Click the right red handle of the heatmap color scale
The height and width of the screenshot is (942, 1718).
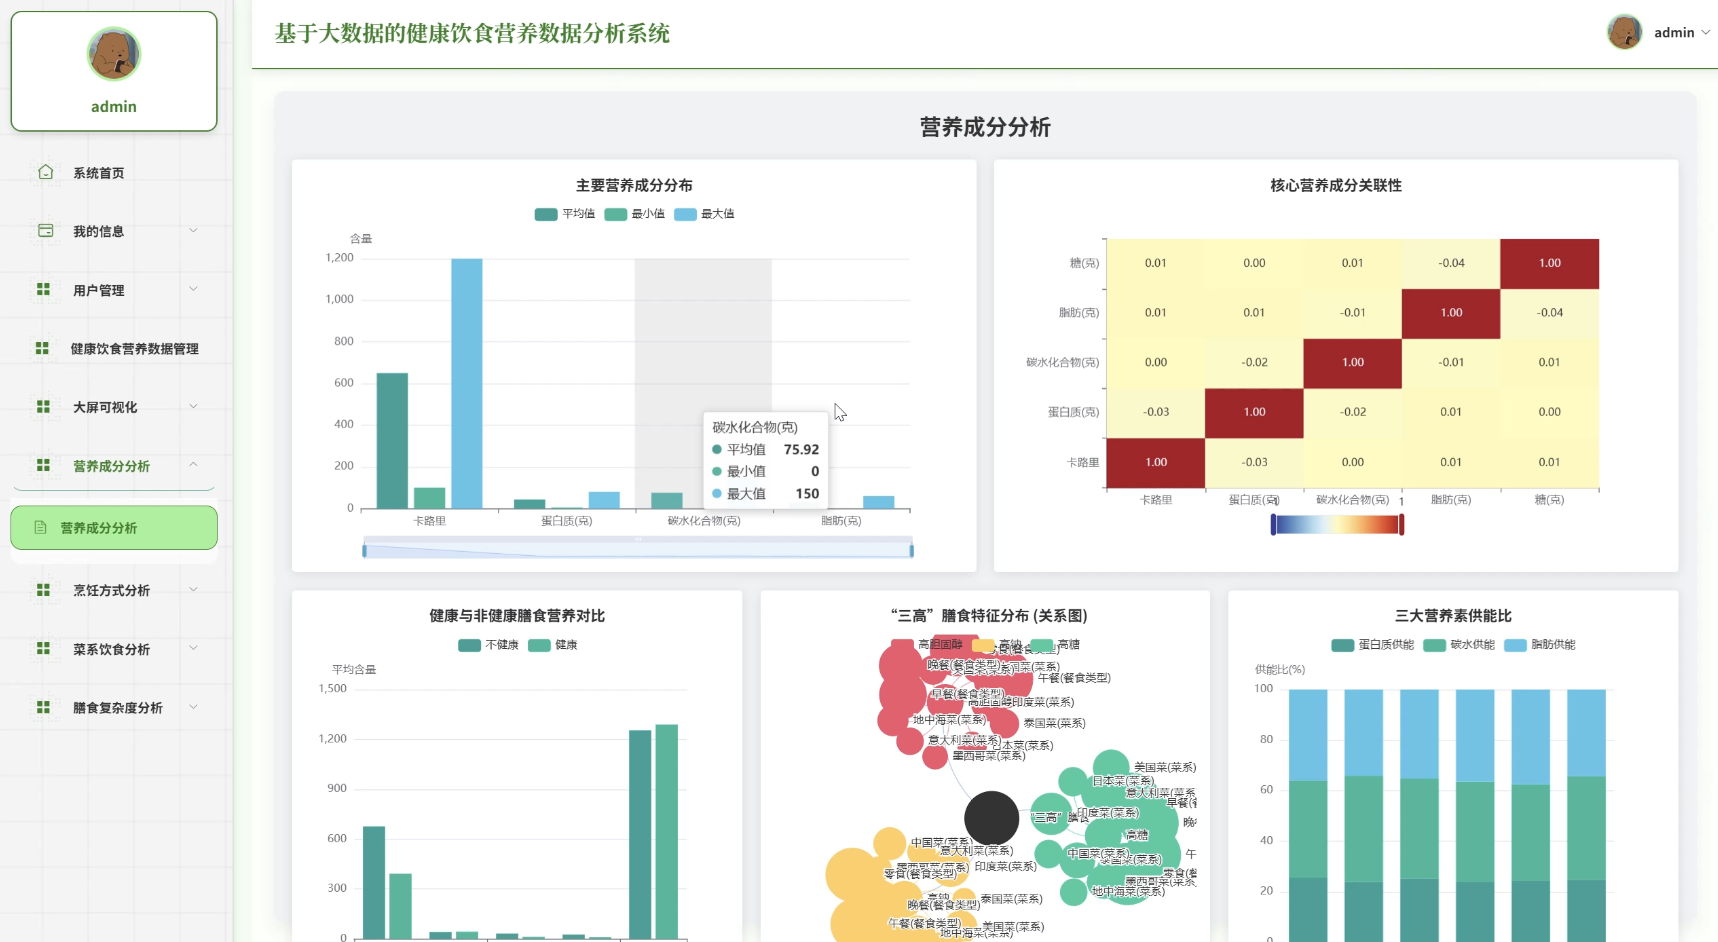coord(1401,524)
